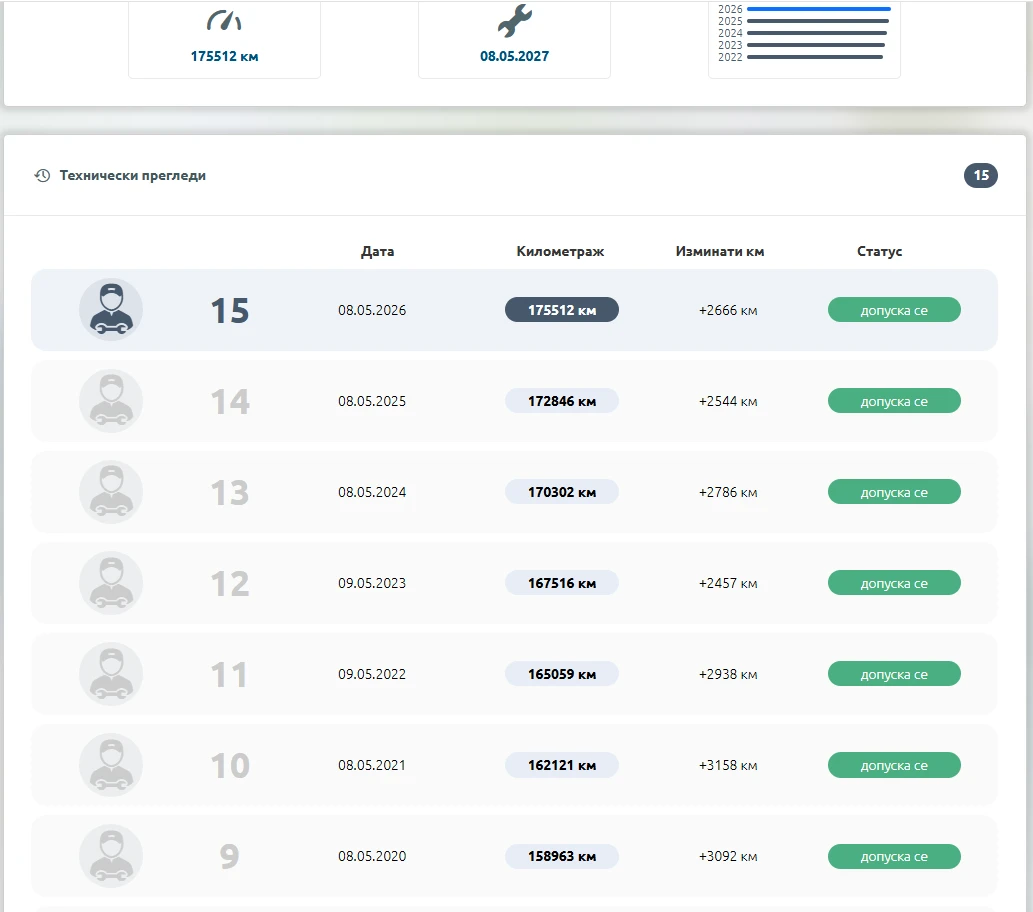Click the 15 inspections count badge
The width and height of the screenshot is (1033, 912).
click(x=981, y=175)
